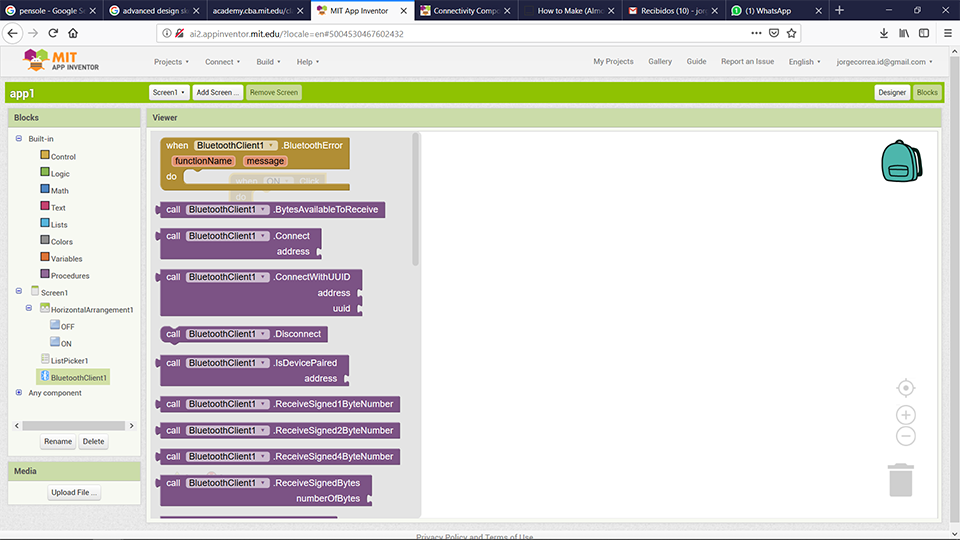Click the ListPicker1 component icon
The height and width of the screenshot is (540, 960).
click(45, 359)
